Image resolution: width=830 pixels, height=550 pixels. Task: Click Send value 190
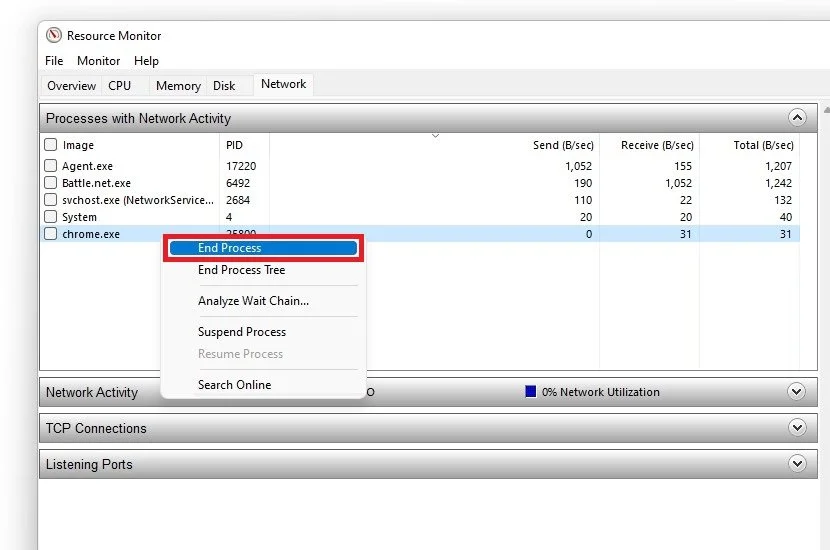coord(583,183)
